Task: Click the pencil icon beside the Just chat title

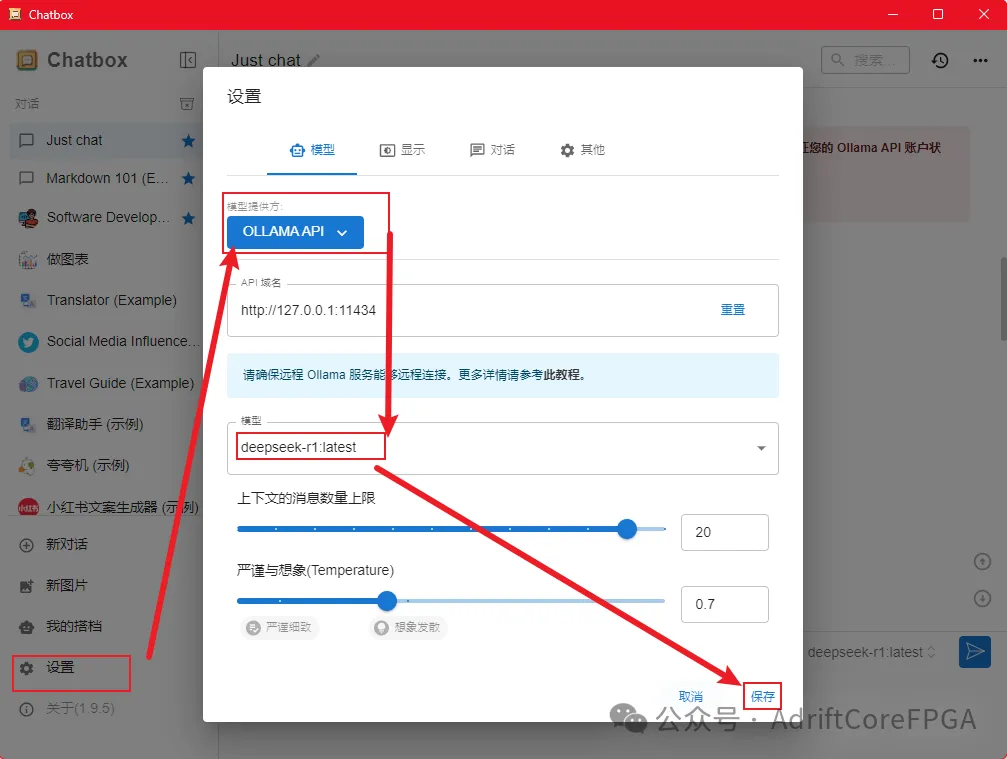Action: (313, 60)
